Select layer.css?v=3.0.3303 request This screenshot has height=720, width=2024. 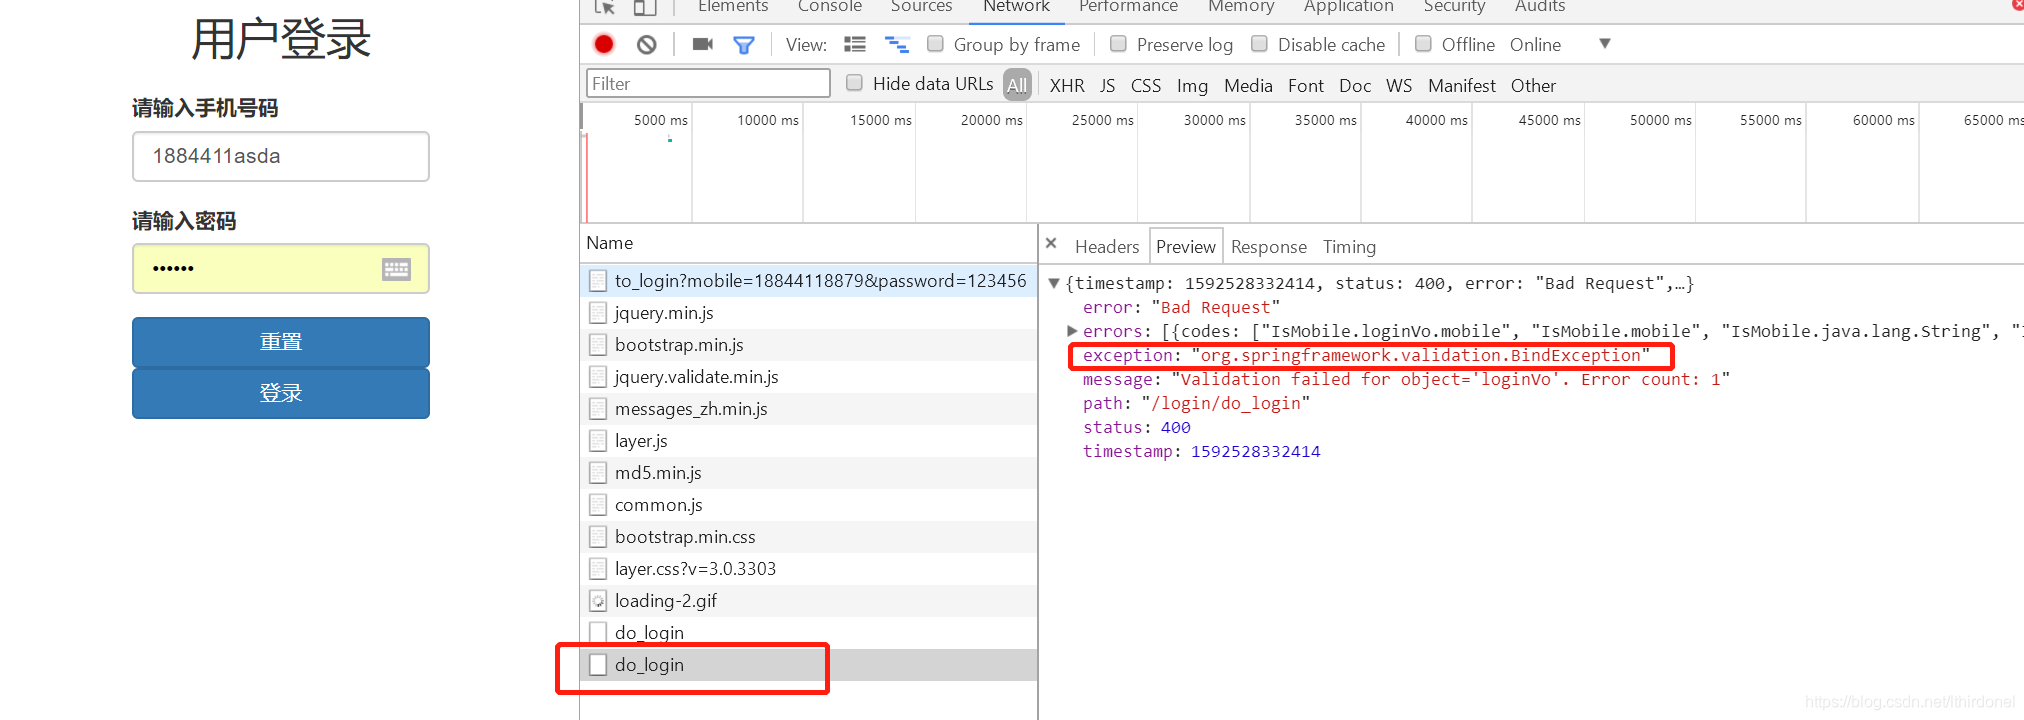tap(808, 569)
